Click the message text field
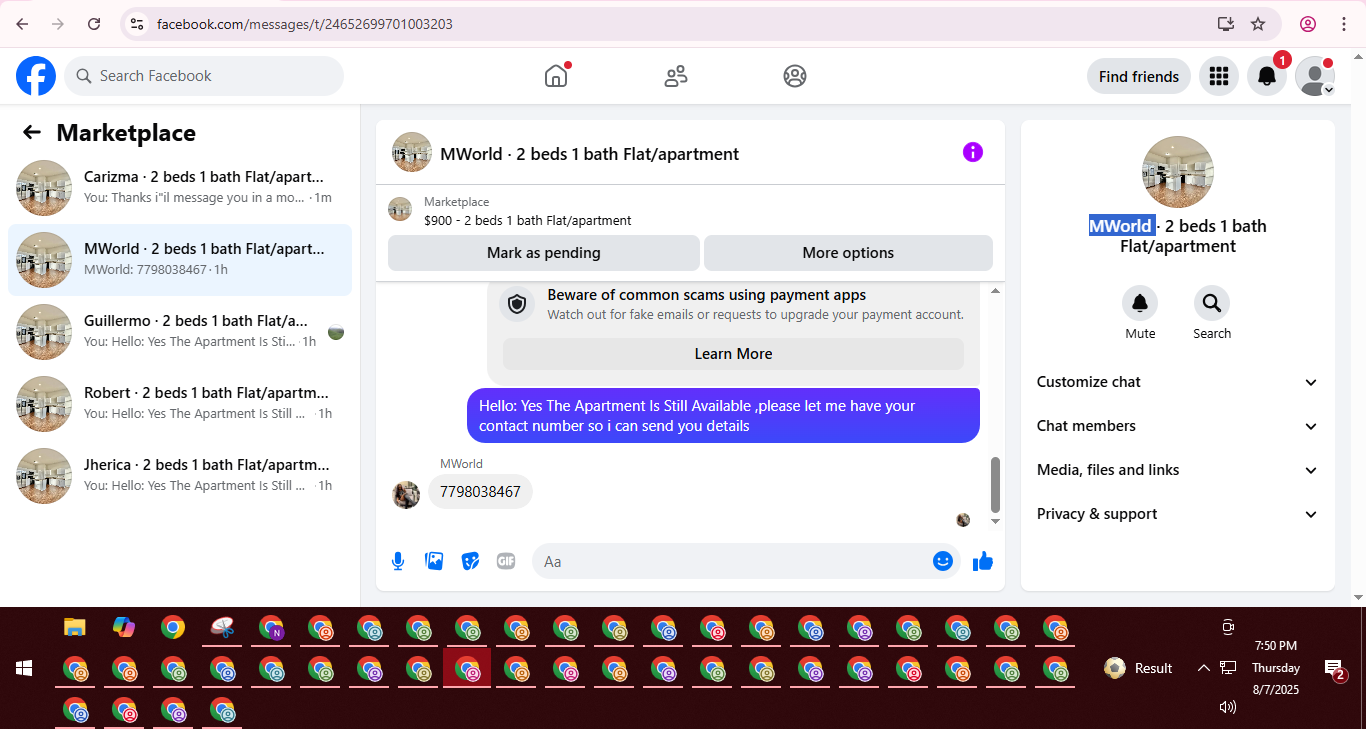1366x729 pixels. point(732,561)
